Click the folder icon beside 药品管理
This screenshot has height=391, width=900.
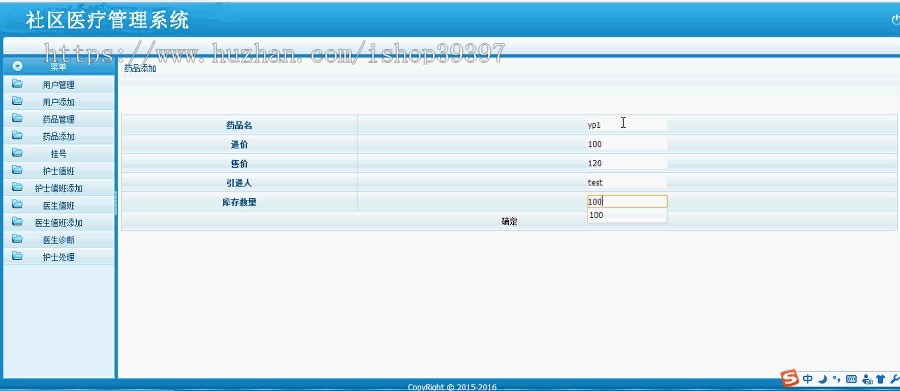[x=17, y=118]
